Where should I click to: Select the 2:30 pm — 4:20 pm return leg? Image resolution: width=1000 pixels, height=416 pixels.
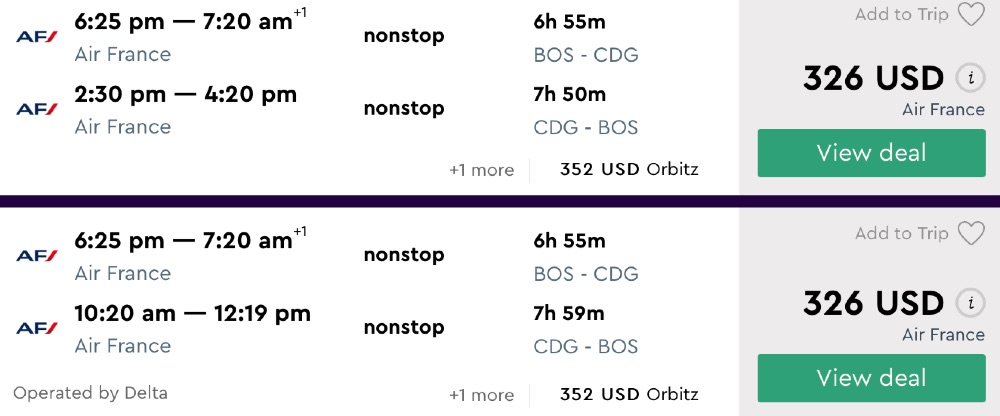(186, 95)
